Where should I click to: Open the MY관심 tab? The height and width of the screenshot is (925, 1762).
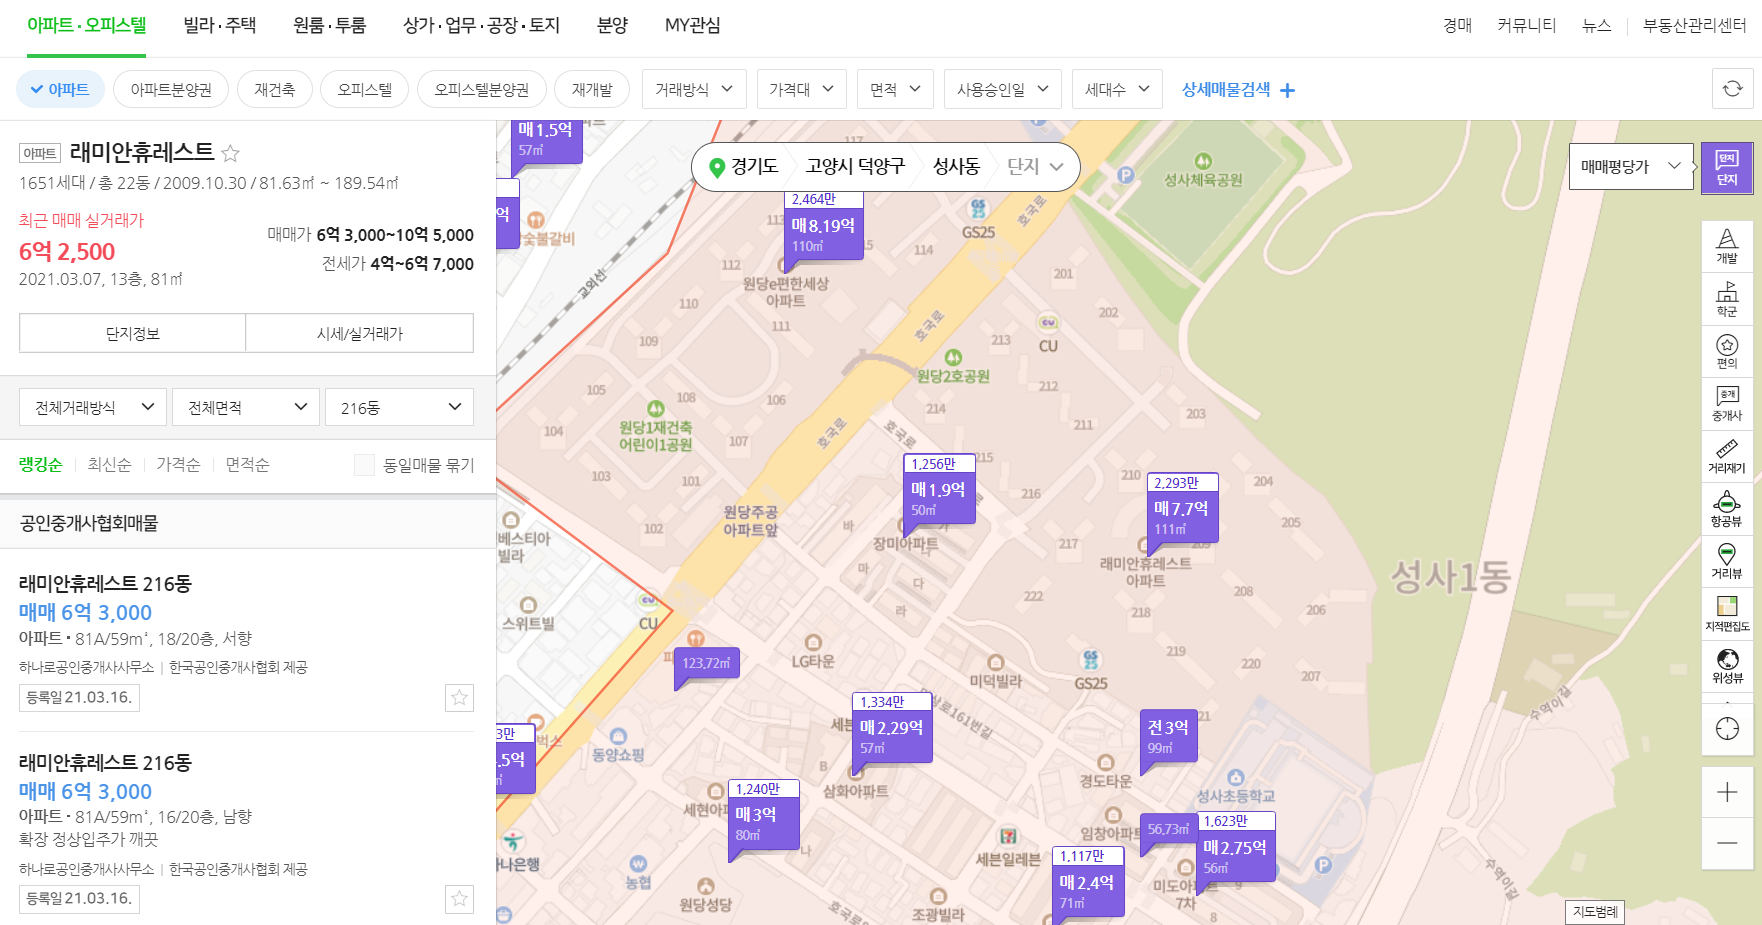[x=692, y=26]
